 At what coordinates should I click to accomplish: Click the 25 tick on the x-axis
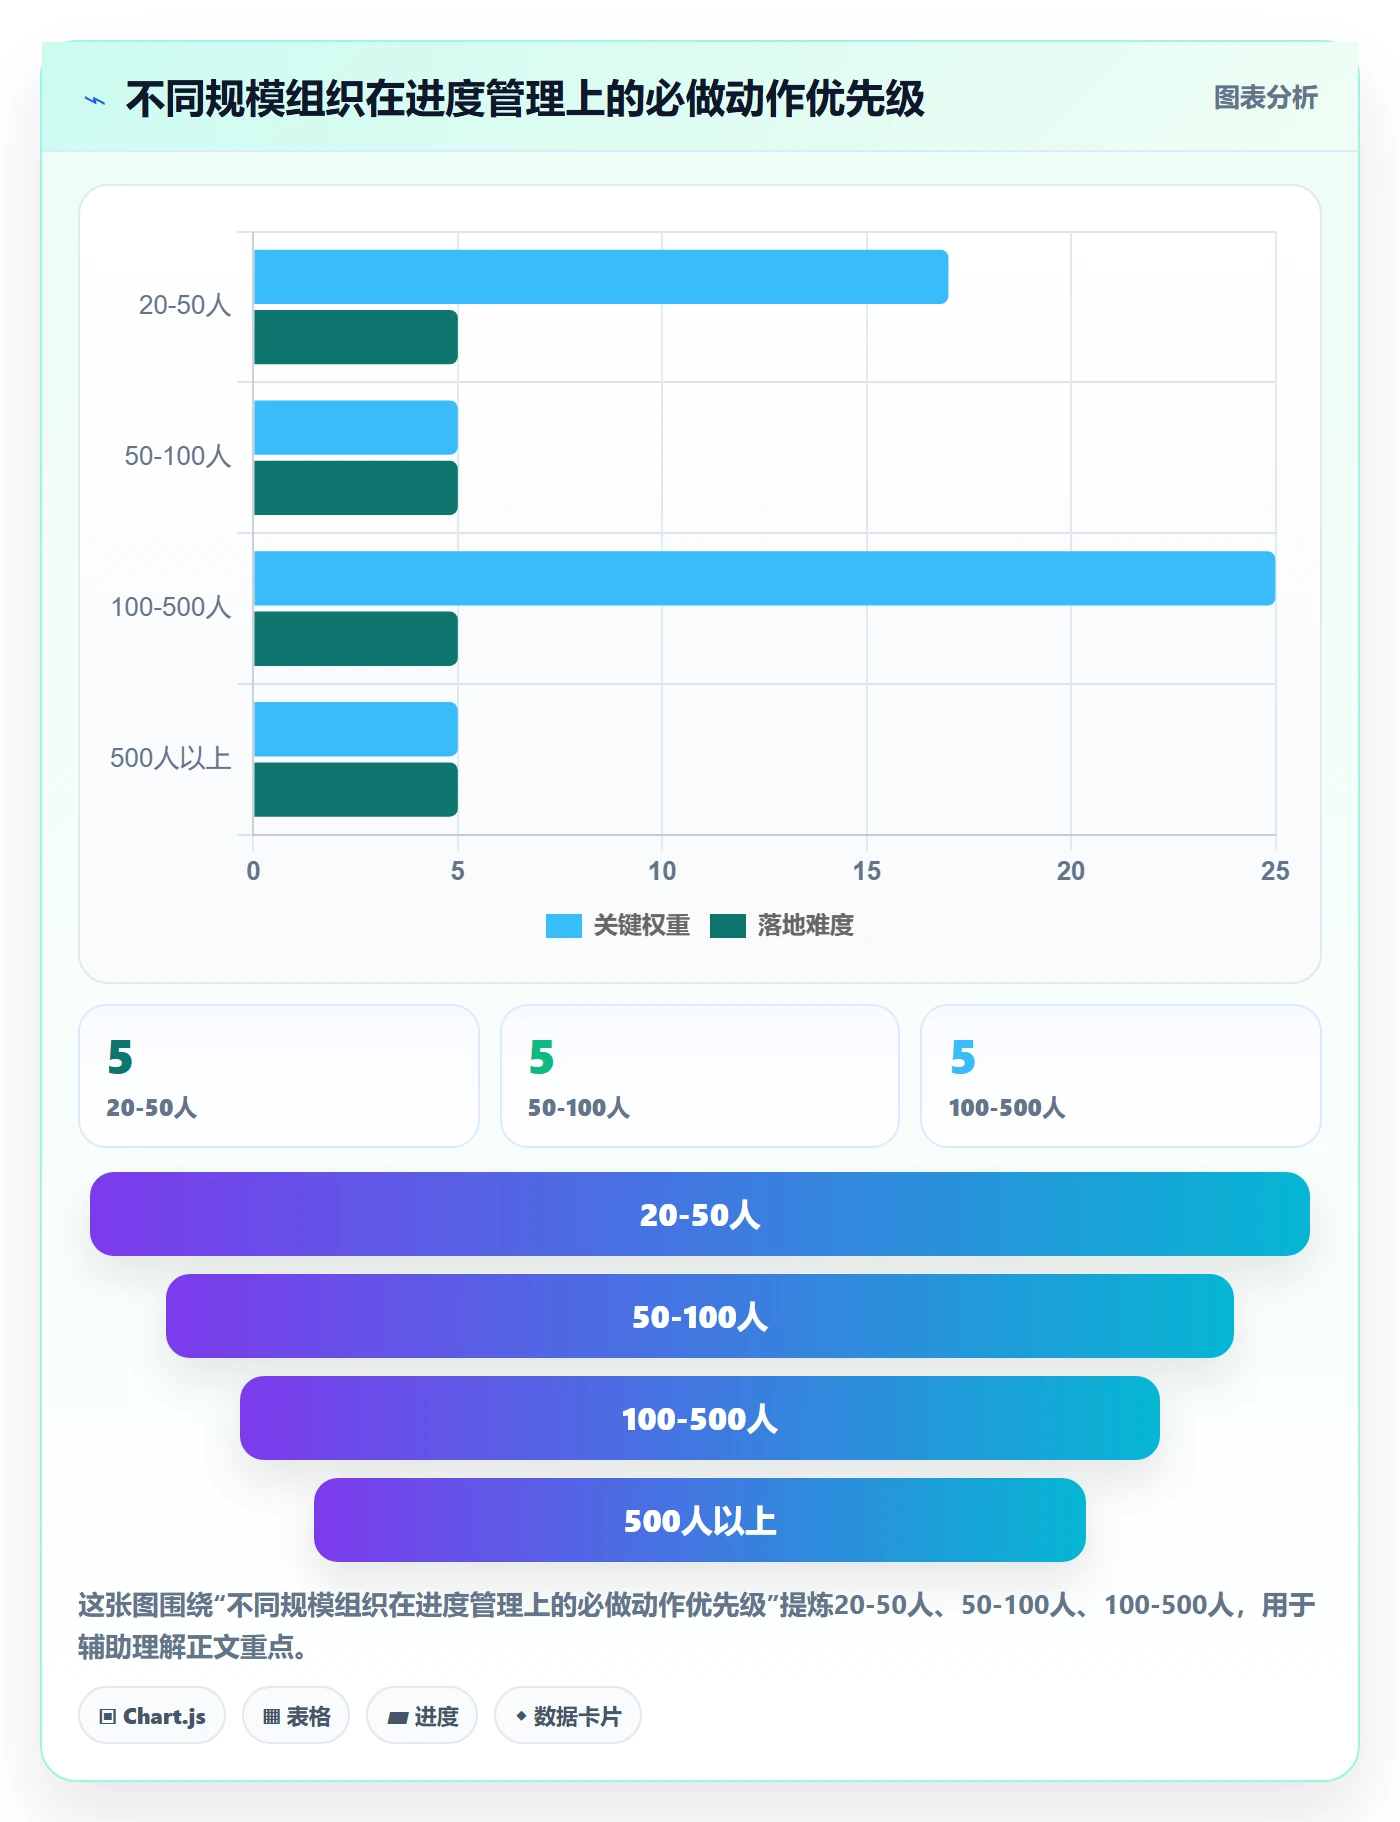point(1275,871)
